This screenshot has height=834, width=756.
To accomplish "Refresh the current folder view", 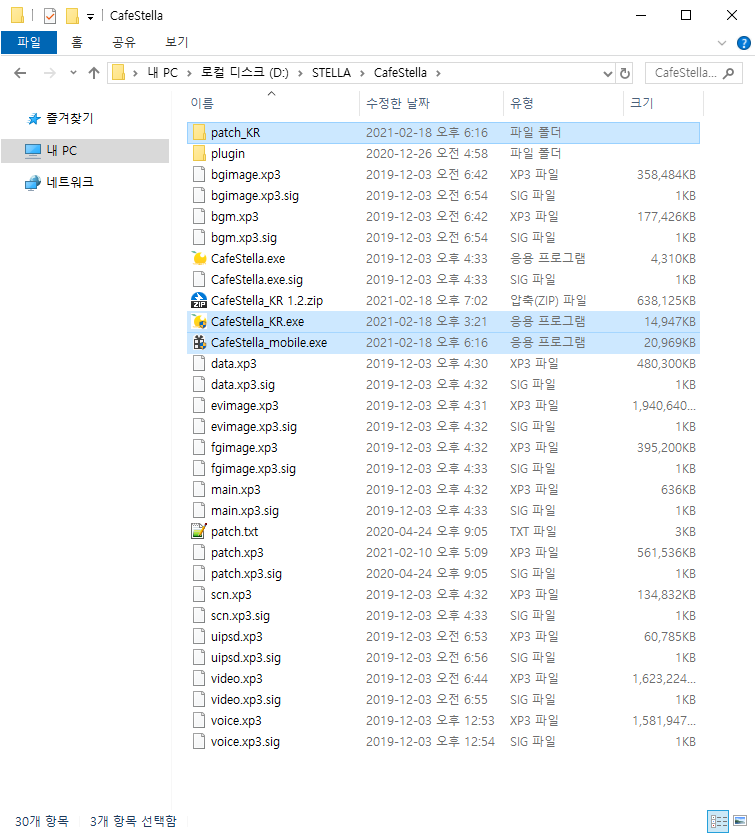I will (x=625, y=73).
